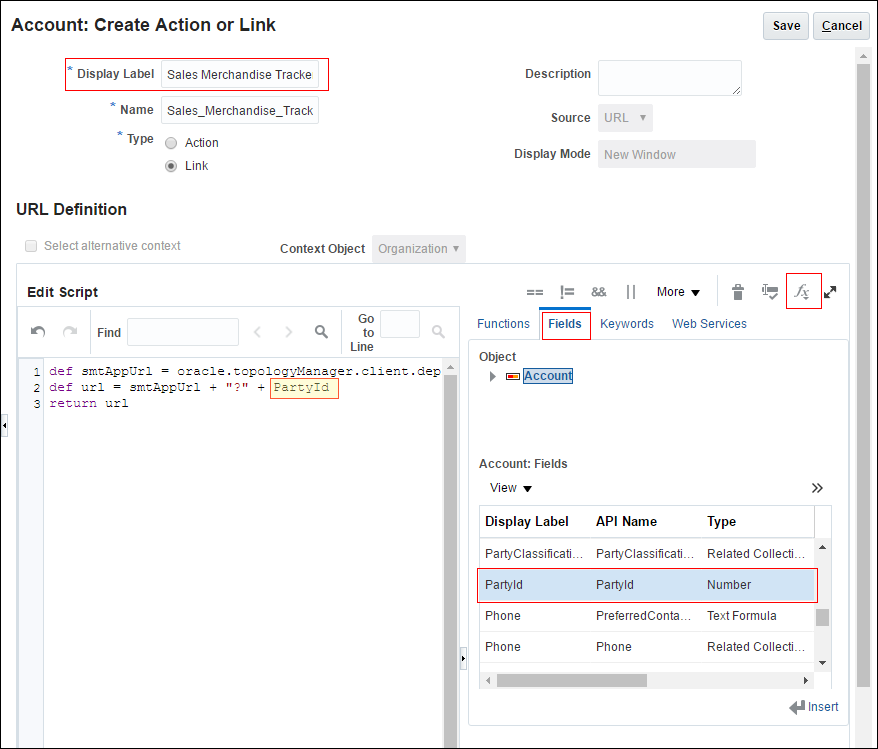This screenshot has height=749, width=878.
Task: Go to previous find result
Action: 257,332
